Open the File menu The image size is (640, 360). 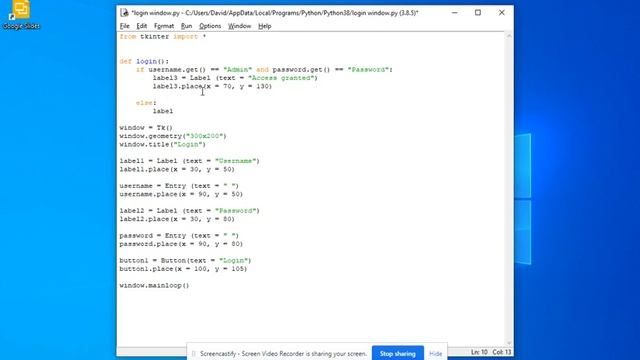[124, 26]
